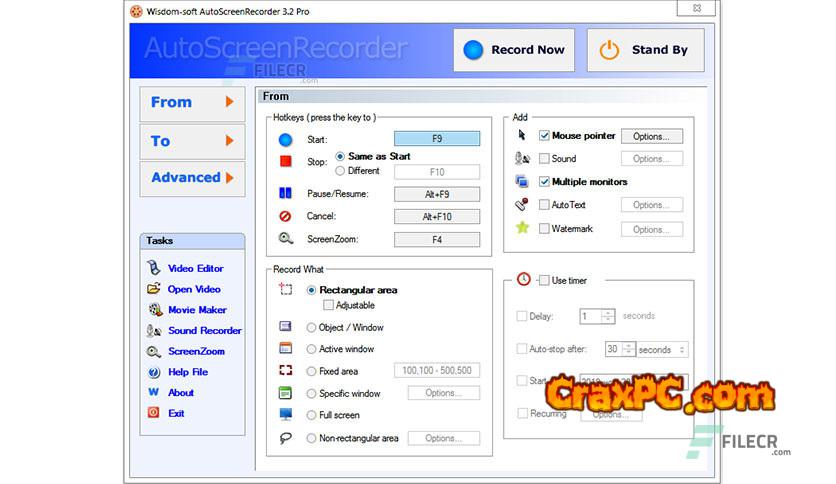Open the Advanced section tab

point(192,178)
